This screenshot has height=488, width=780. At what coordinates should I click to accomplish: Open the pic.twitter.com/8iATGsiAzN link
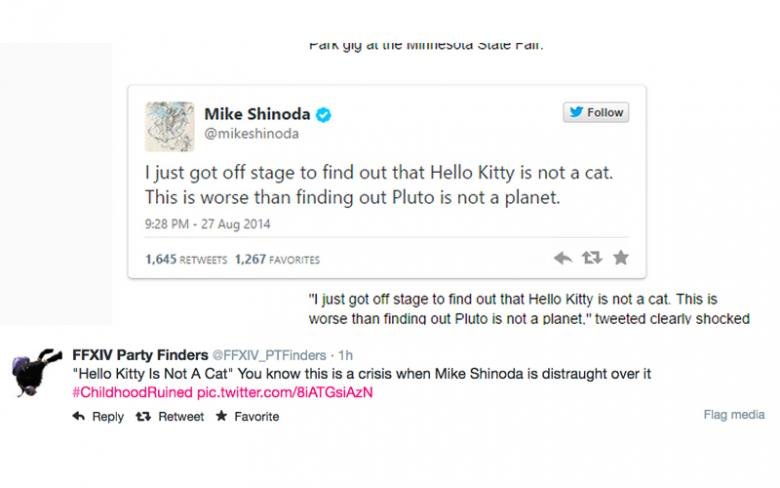[x=285, y=391]
